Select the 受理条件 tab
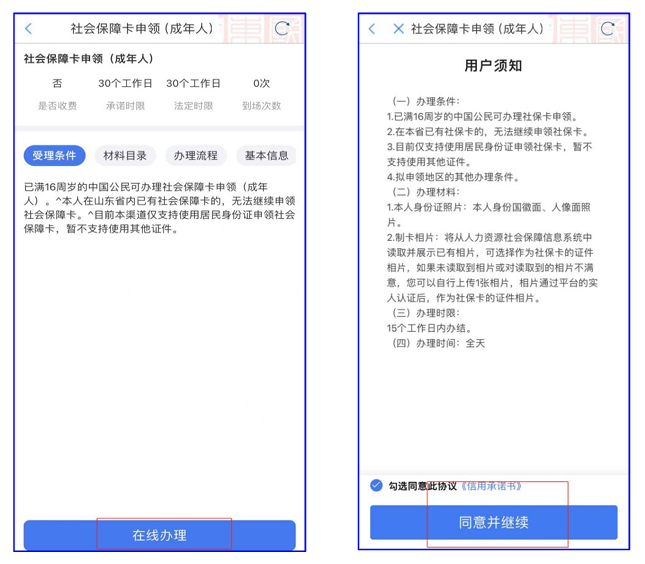Viewport: 645px width, 564px height. point(54,156)
